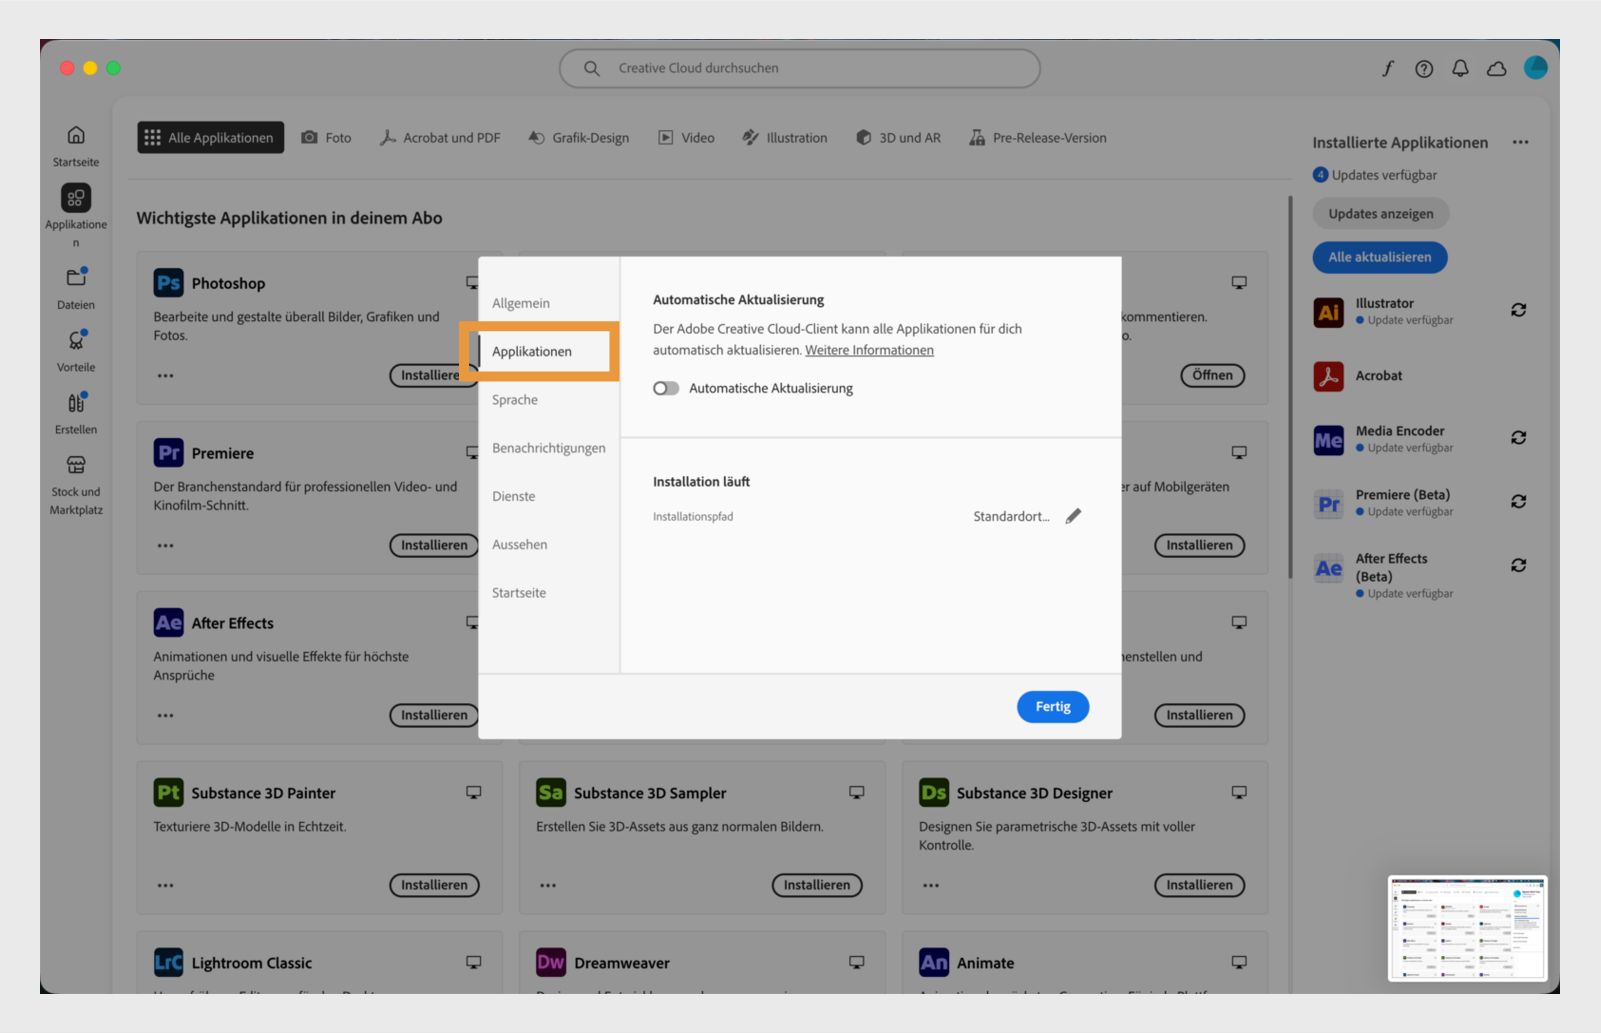The height and width of the screenshot is (1034, 1601).
Task: Click the cloud sync status icon
Action: [x=1496, y=68]
